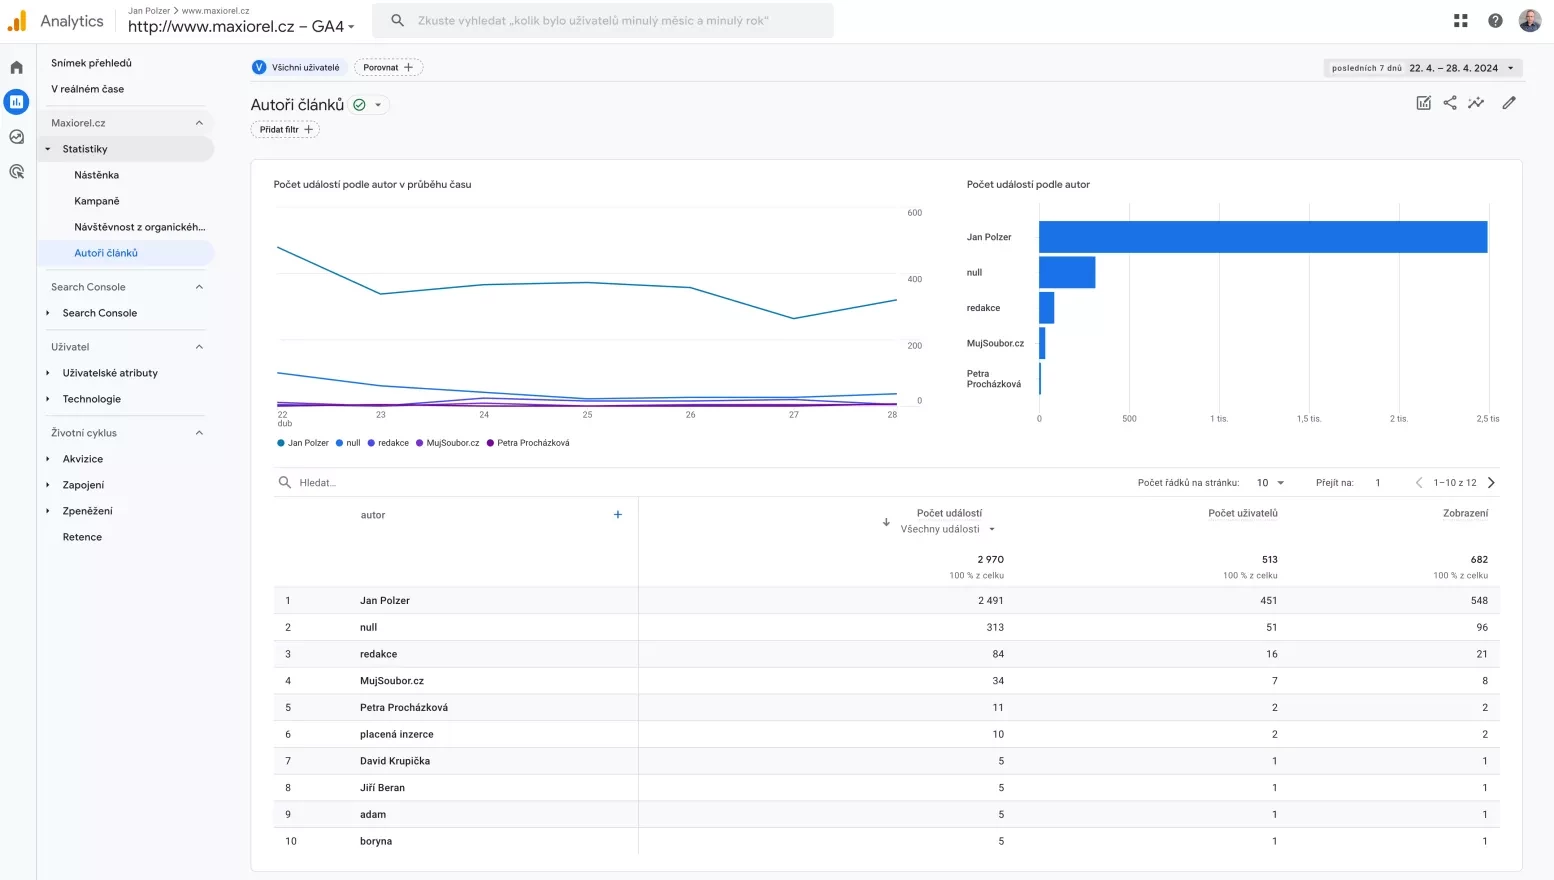
Task: Click the Porovnat add comparison button
Action: click(388, 67)
